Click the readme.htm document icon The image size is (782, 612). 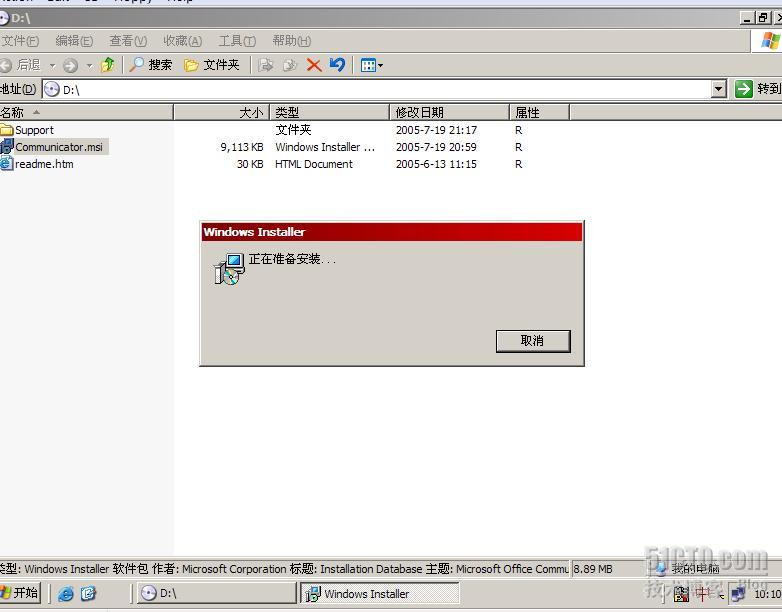point(6,163)
